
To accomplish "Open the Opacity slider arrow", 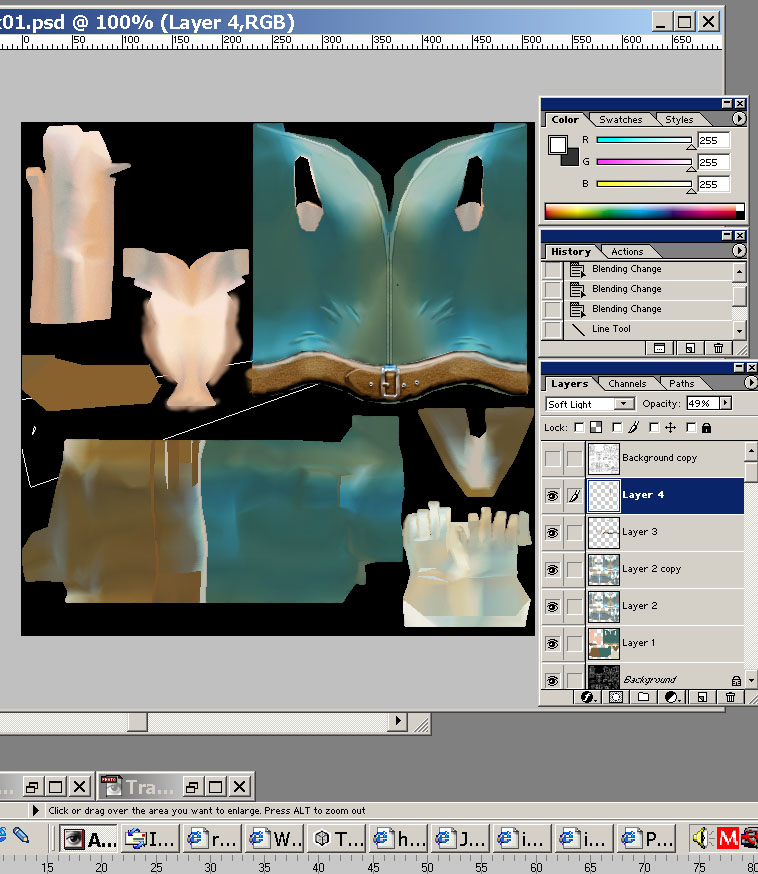I will [x=725, y=404].
